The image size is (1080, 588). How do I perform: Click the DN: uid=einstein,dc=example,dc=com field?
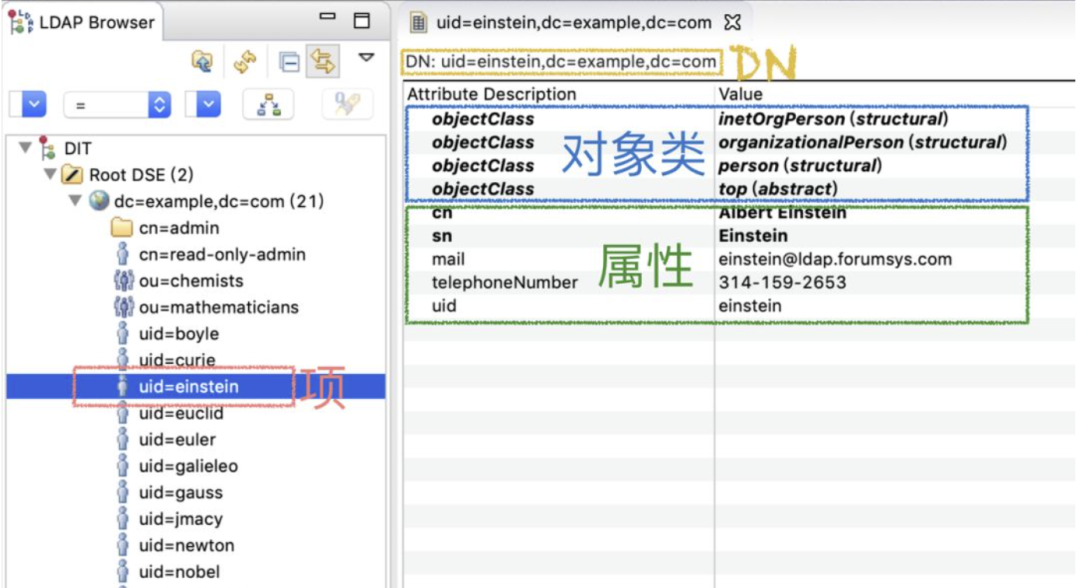coord(561,62)
